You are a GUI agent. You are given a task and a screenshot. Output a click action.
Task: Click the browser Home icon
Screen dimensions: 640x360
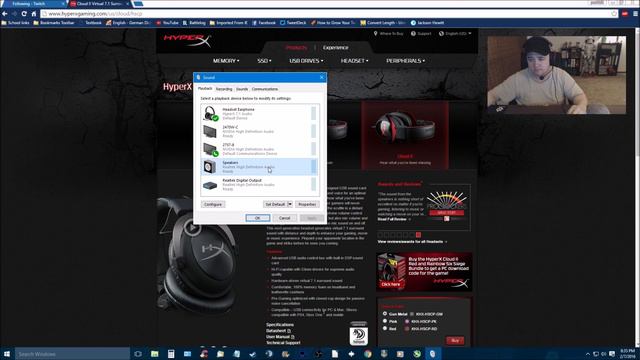pyautogui.click(x=34, y=13)
